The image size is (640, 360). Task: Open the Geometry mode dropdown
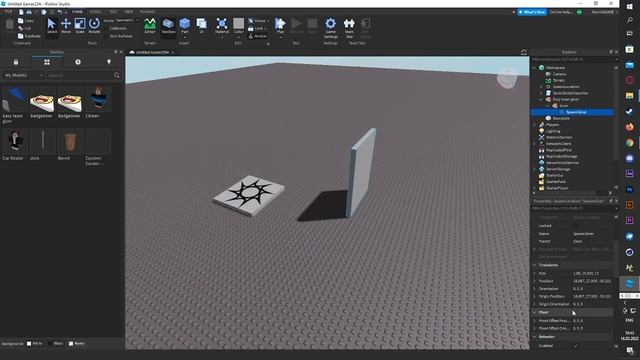pos(127,20)
